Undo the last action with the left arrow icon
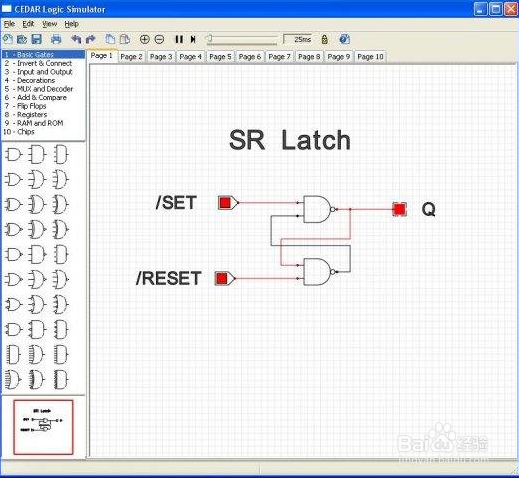Image resolution: width=519 pixels, height=478 pixels. pos(76,39)
